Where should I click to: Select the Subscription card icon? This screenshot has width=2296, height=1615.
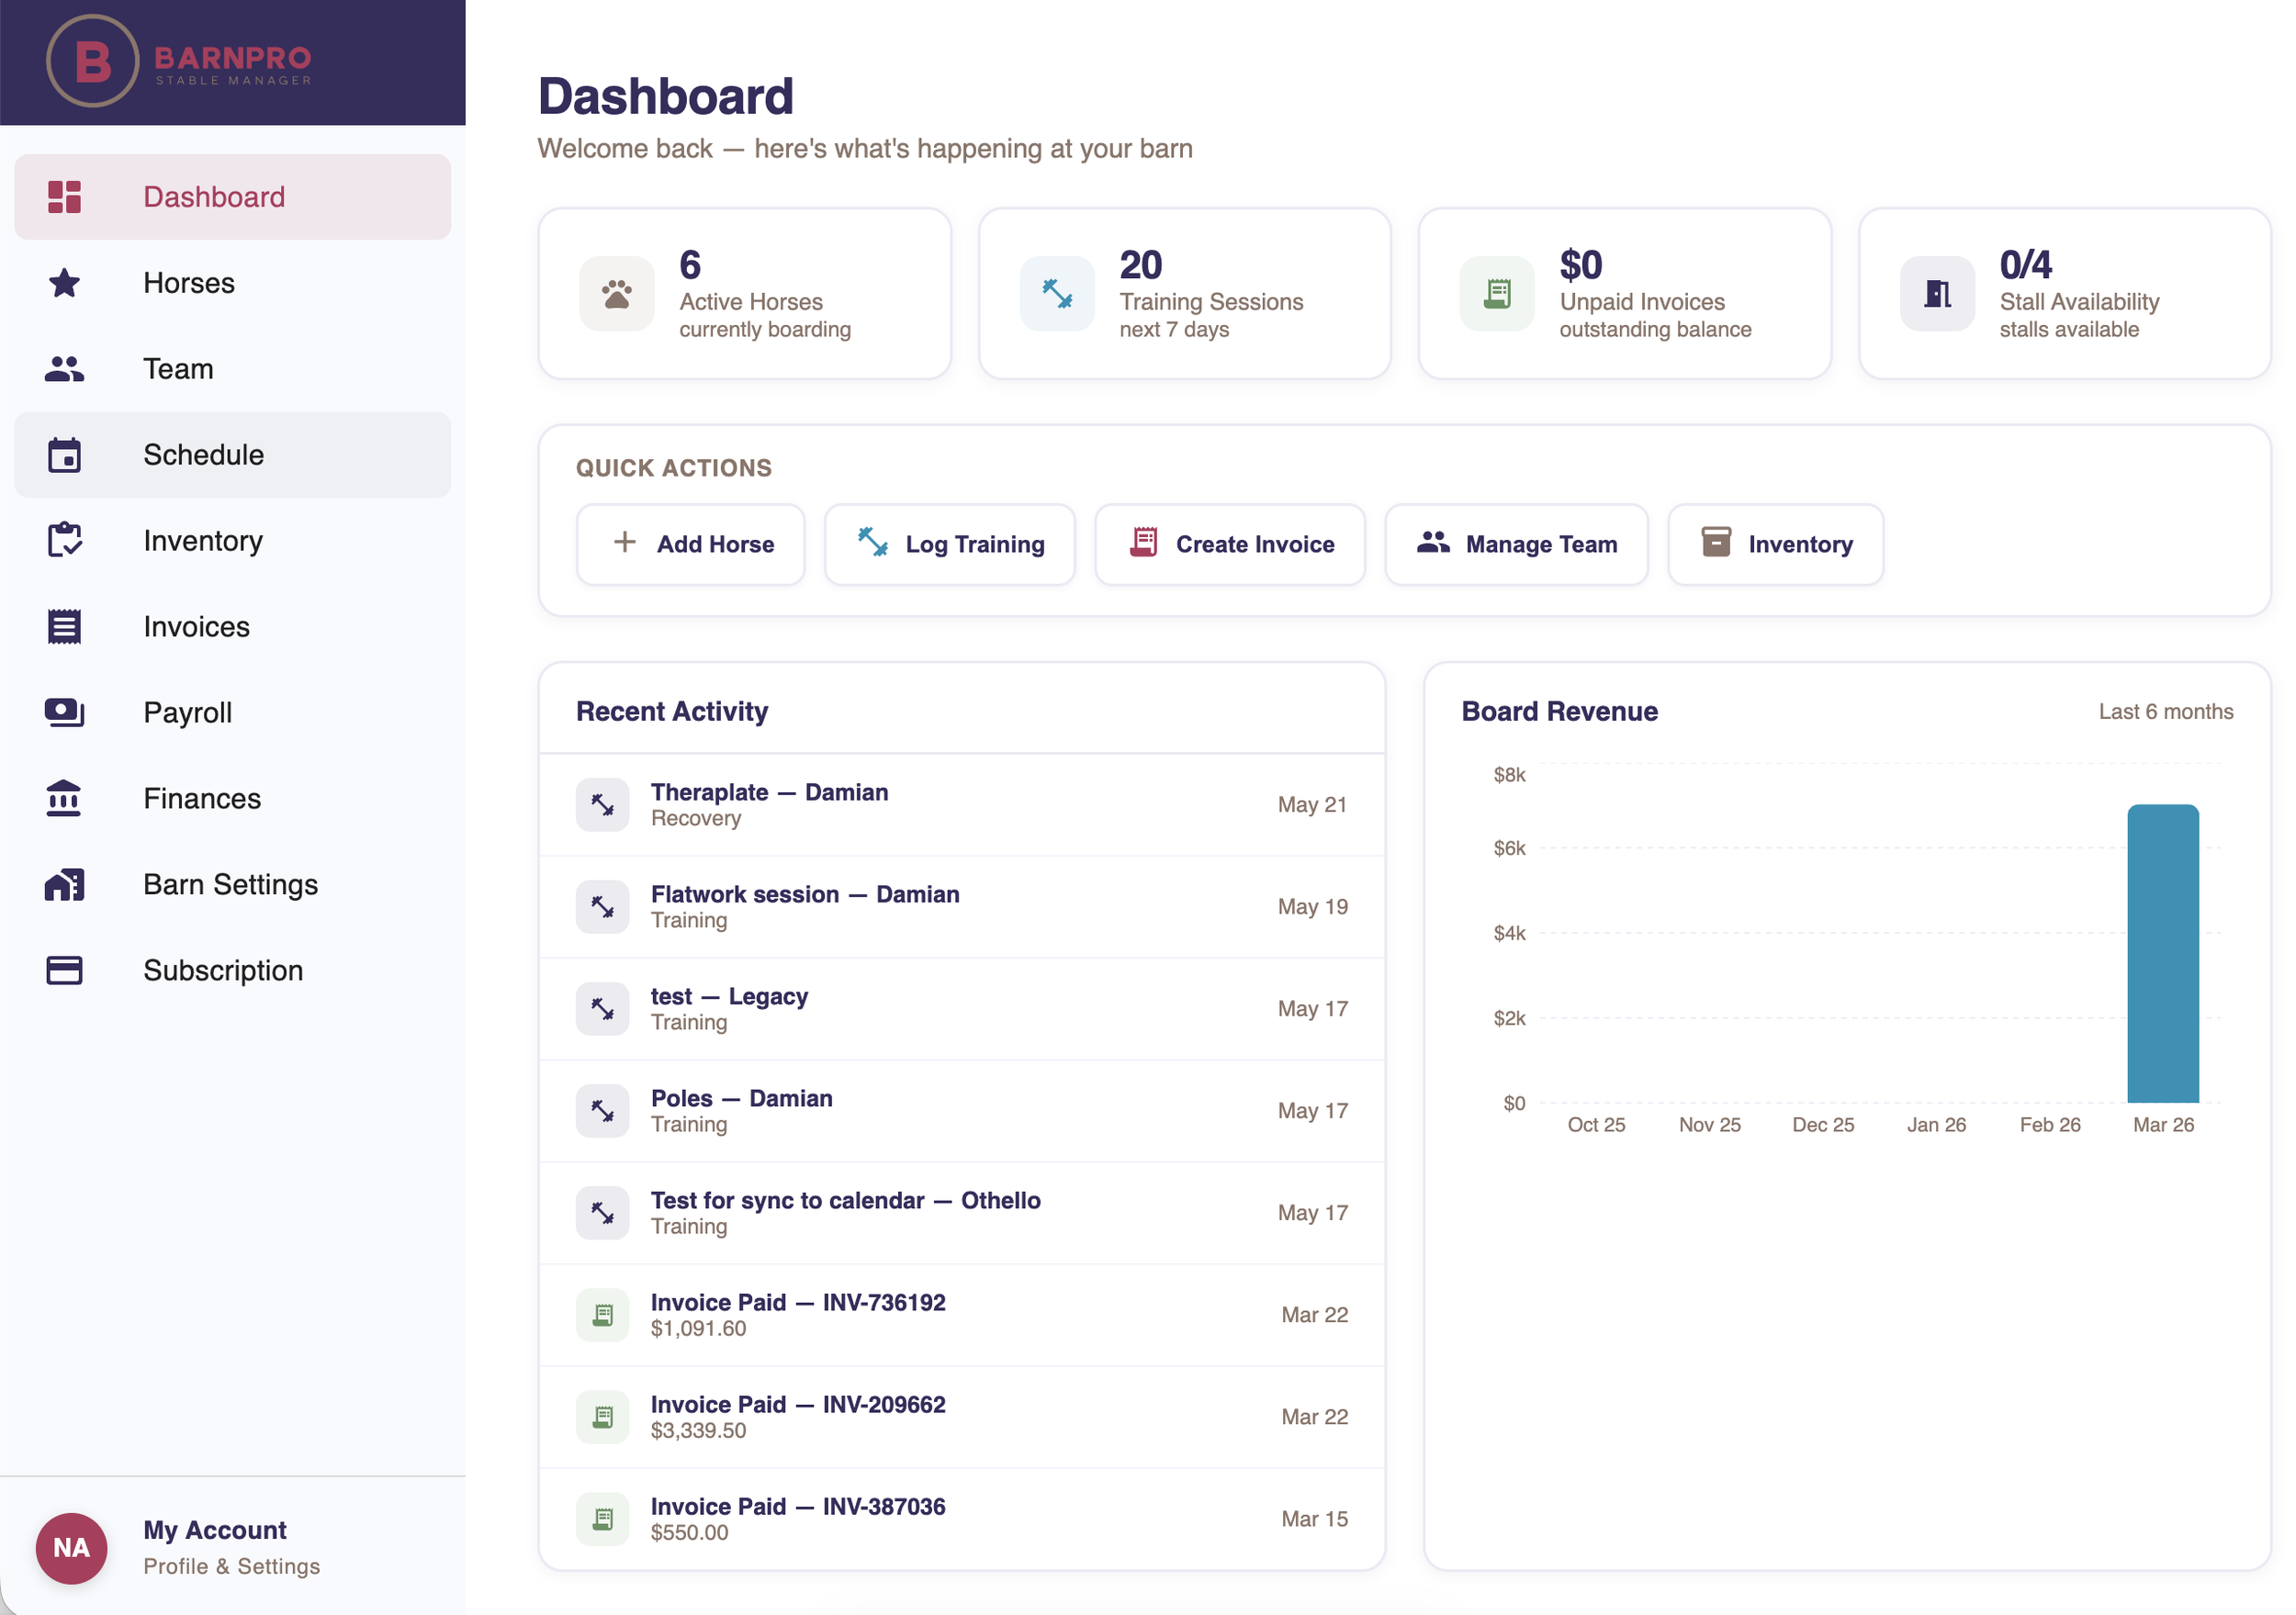(64, 970)
